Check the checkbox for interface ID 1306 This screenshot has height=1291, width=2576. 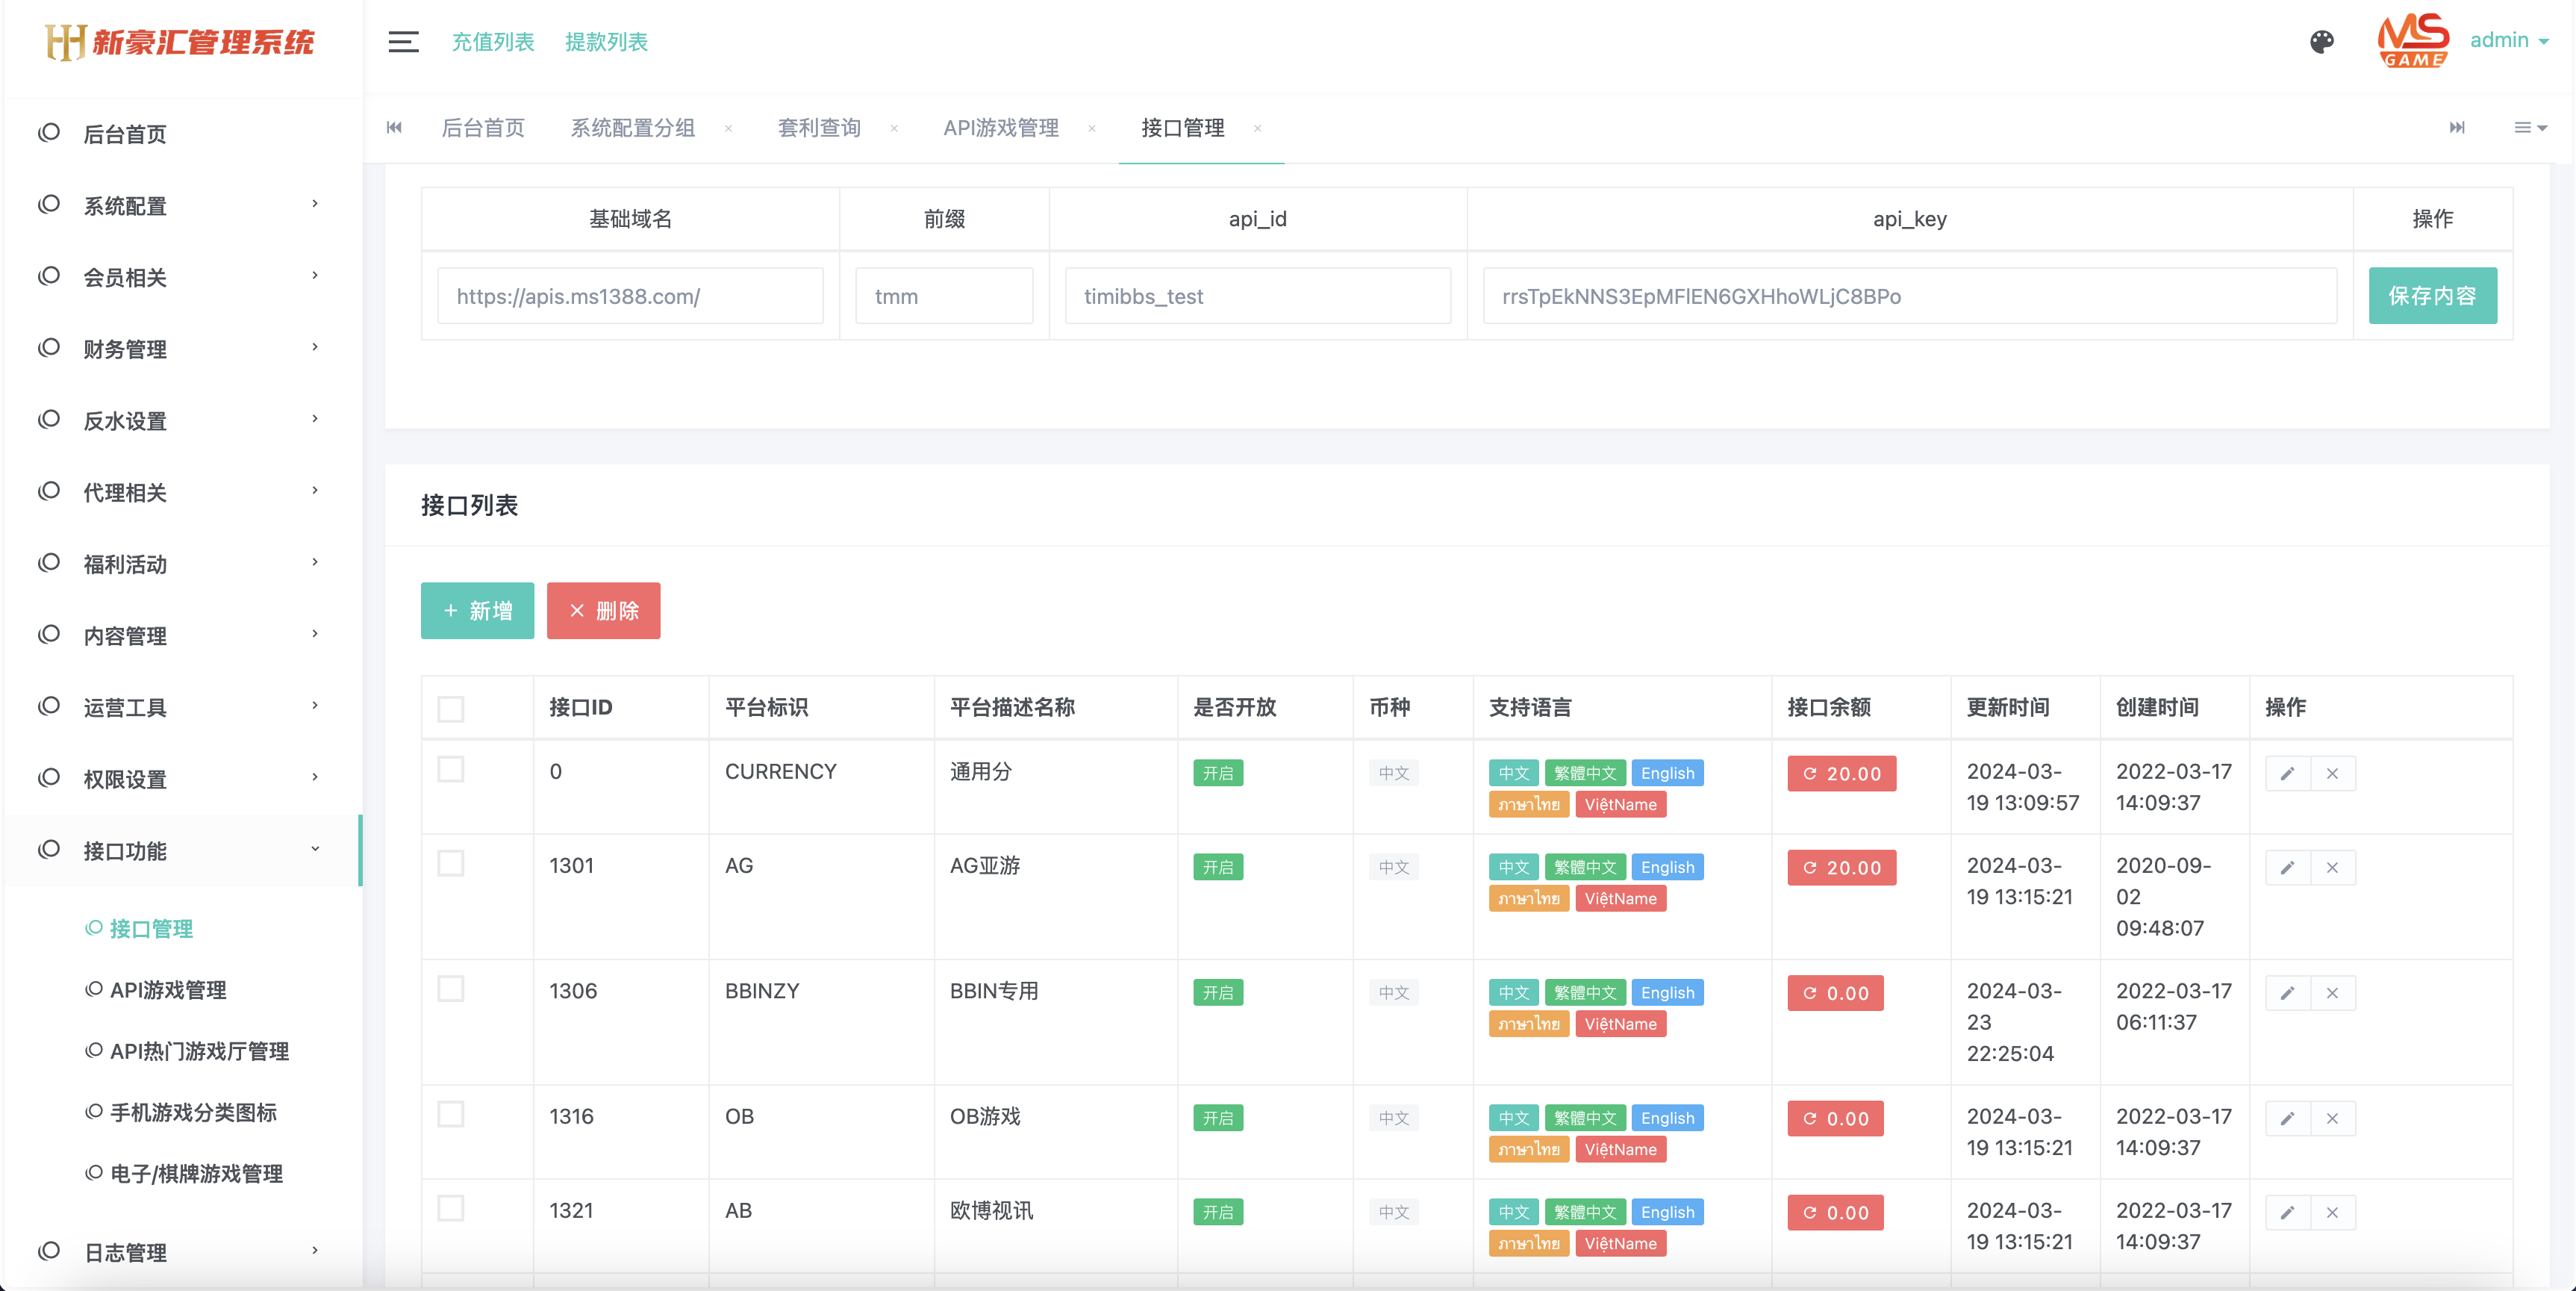[451, 988]
